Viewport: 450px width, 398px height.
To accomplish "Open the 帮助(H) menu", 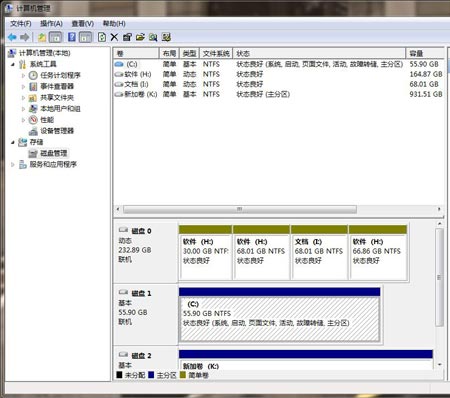I will (114, 24).
